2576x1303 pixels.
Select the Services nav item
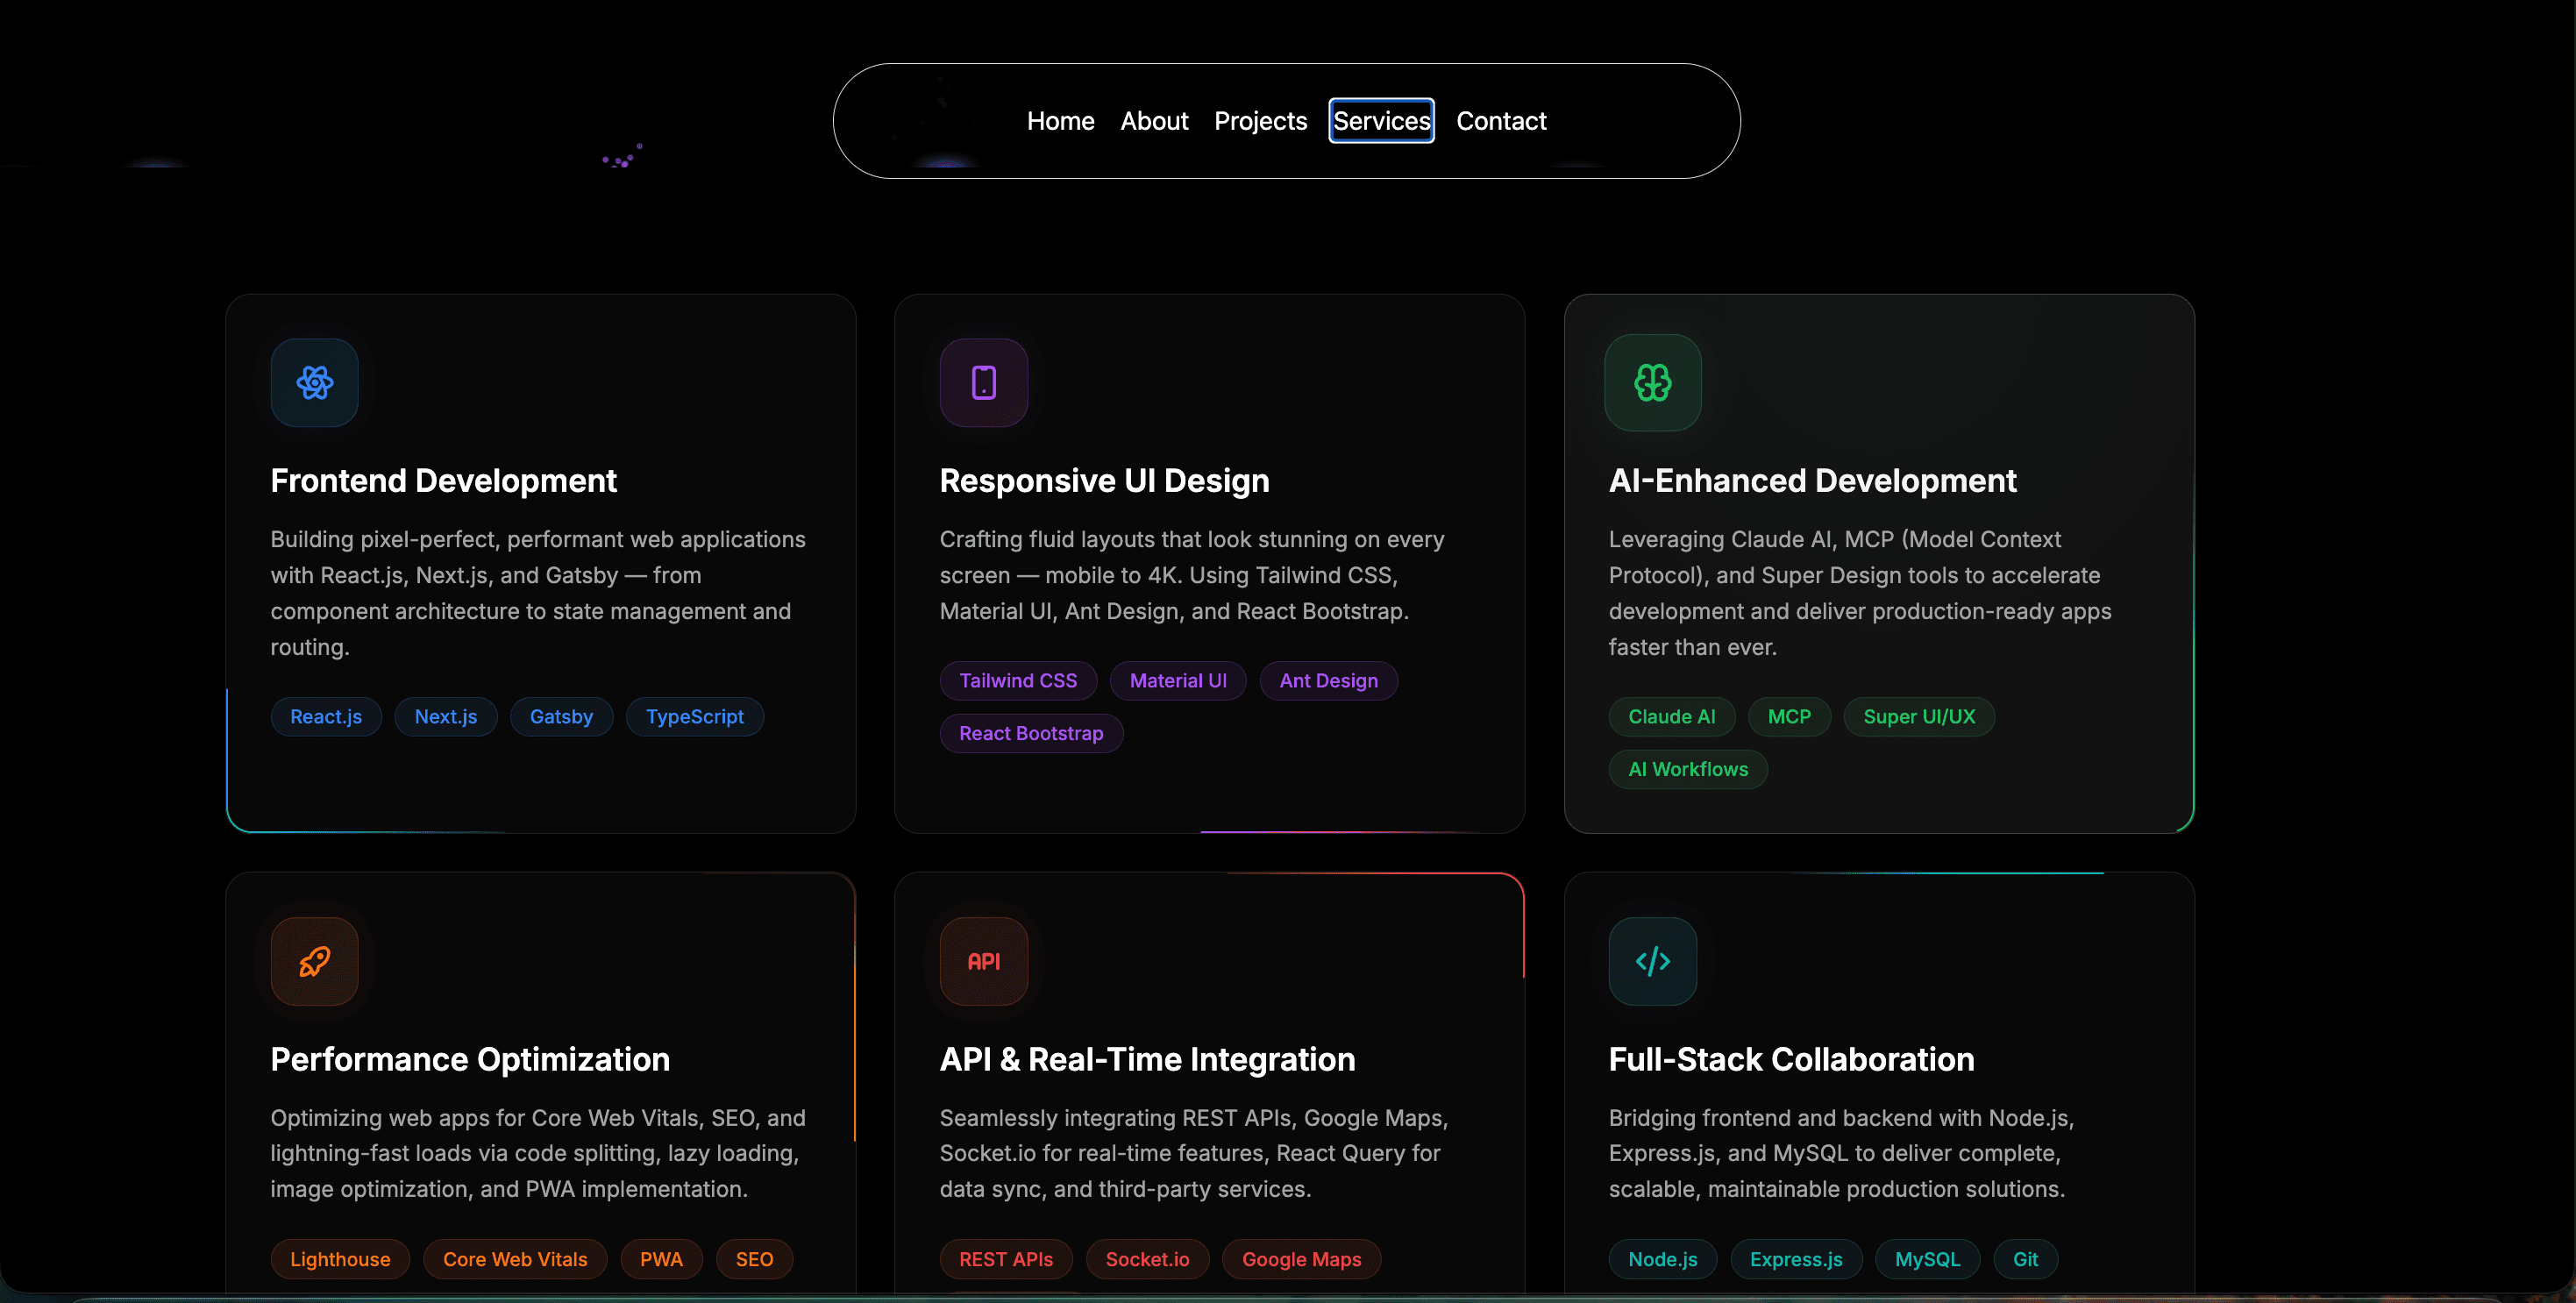tap(1381, 121)
